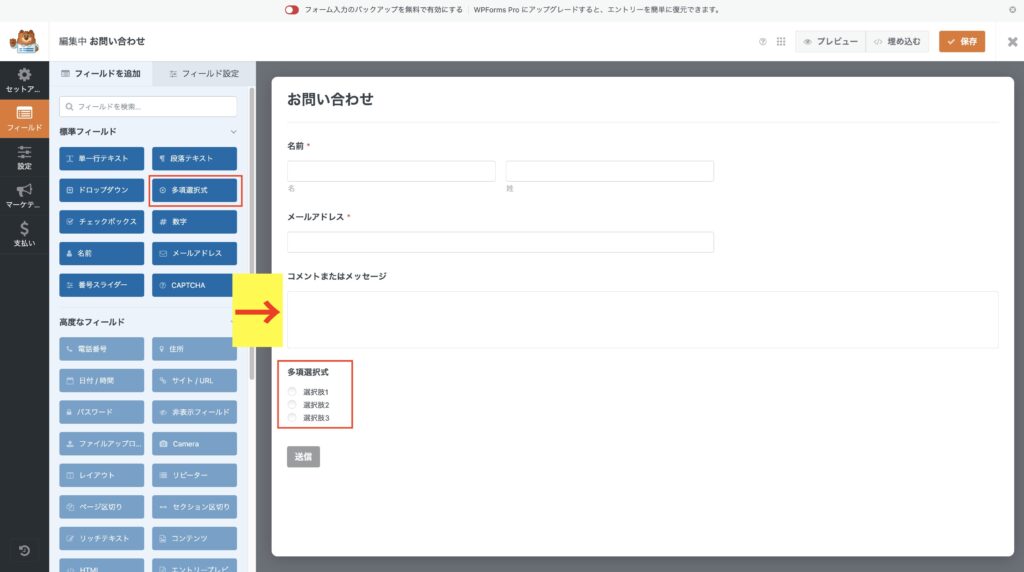
Task: Click the revision history icon at bottom left
Action: (x=24, y=551)
